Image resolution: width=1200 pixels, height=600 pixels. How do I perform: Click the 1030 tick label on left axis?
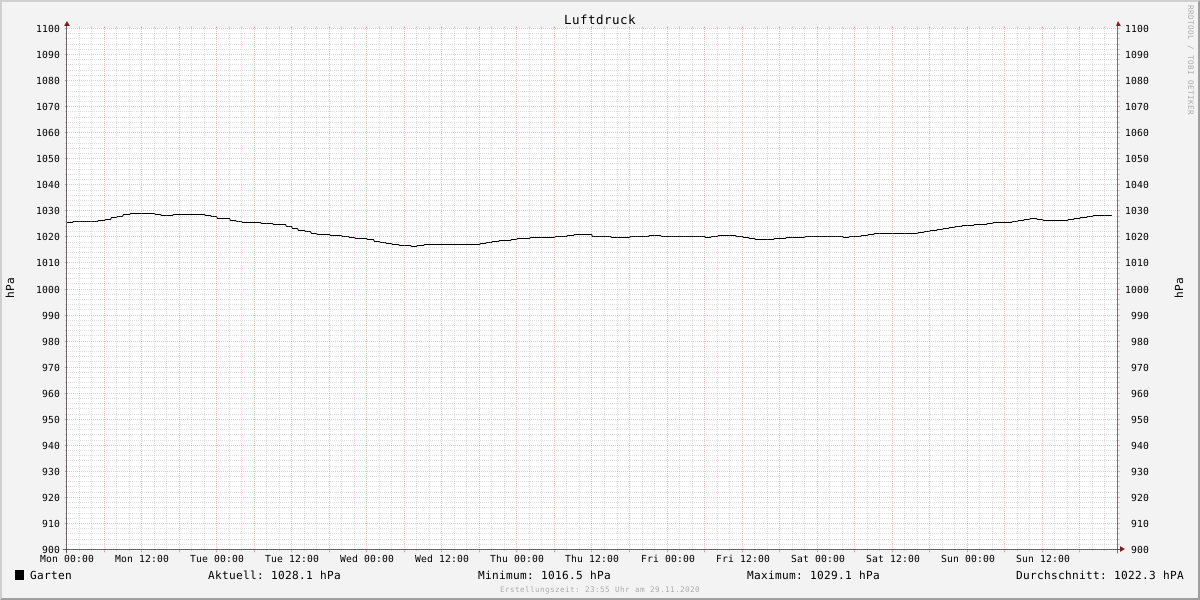tap(48, 211)
